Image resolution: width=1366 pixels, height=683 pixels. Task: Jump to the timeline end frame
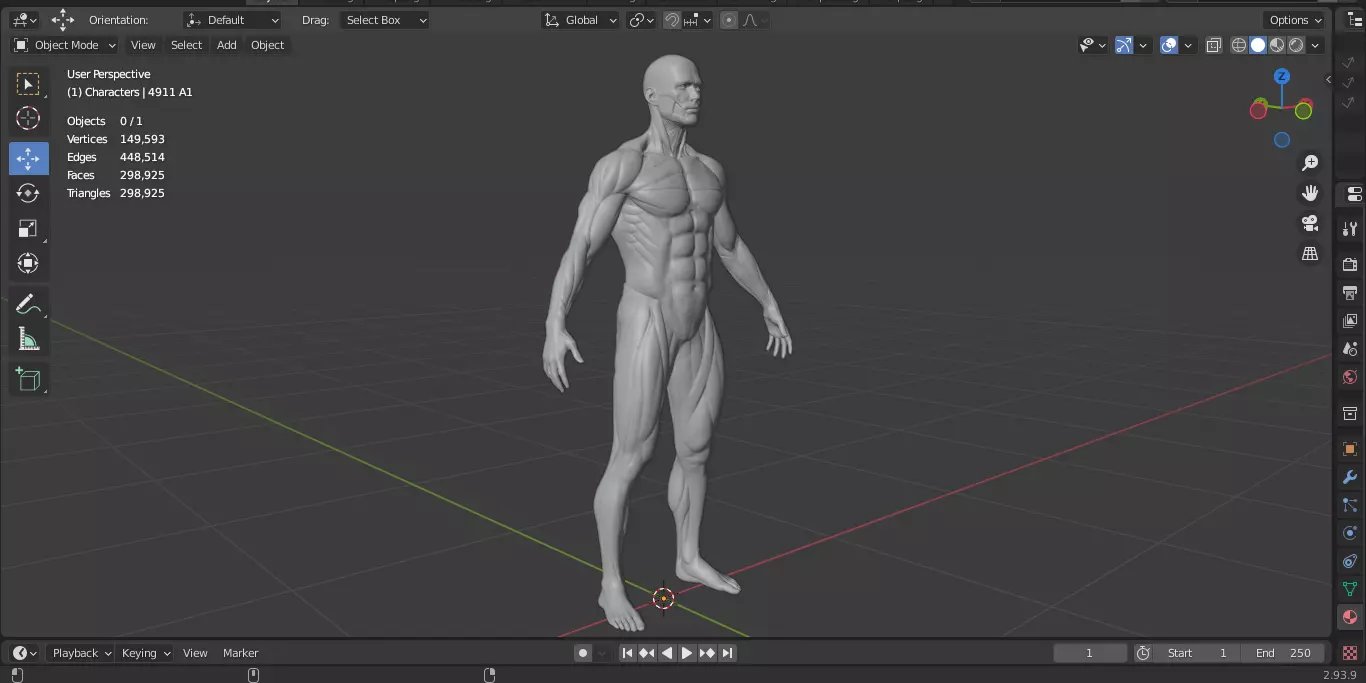tap(728, 653)
